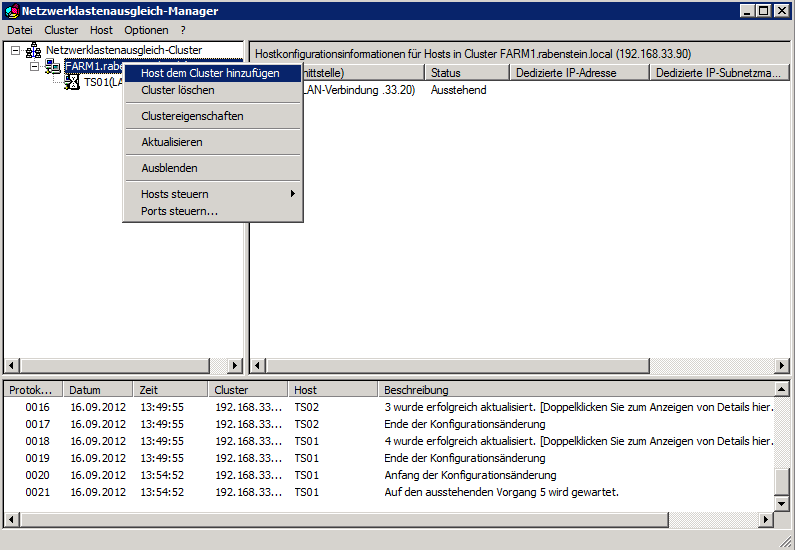Open 'Ports steuern...' context menu entry
Screen dimensions: 795x550
(x=179, y=211)
